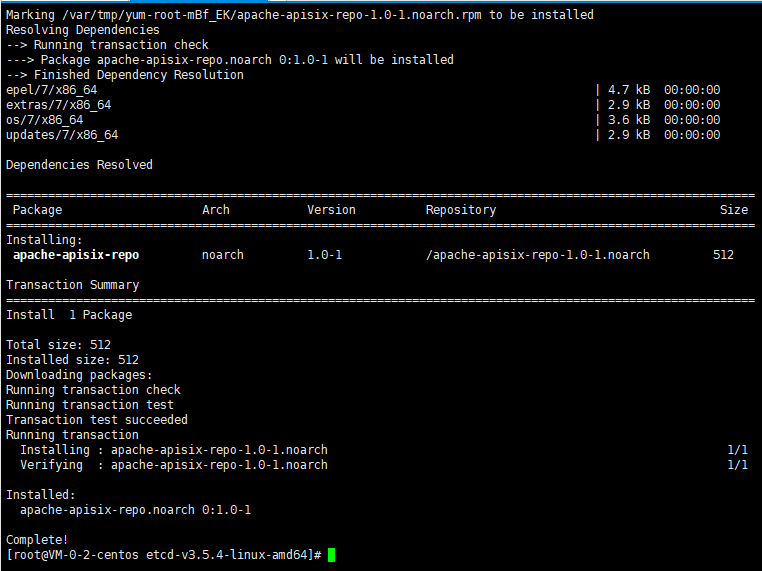Screen dimensions: 762x571
Task: Select the shell prompt "[root@VM-0-2-centos etcd-v3.5.4-linux-amd64]#"
Action: pyautogui.click(x=164, y=555)
